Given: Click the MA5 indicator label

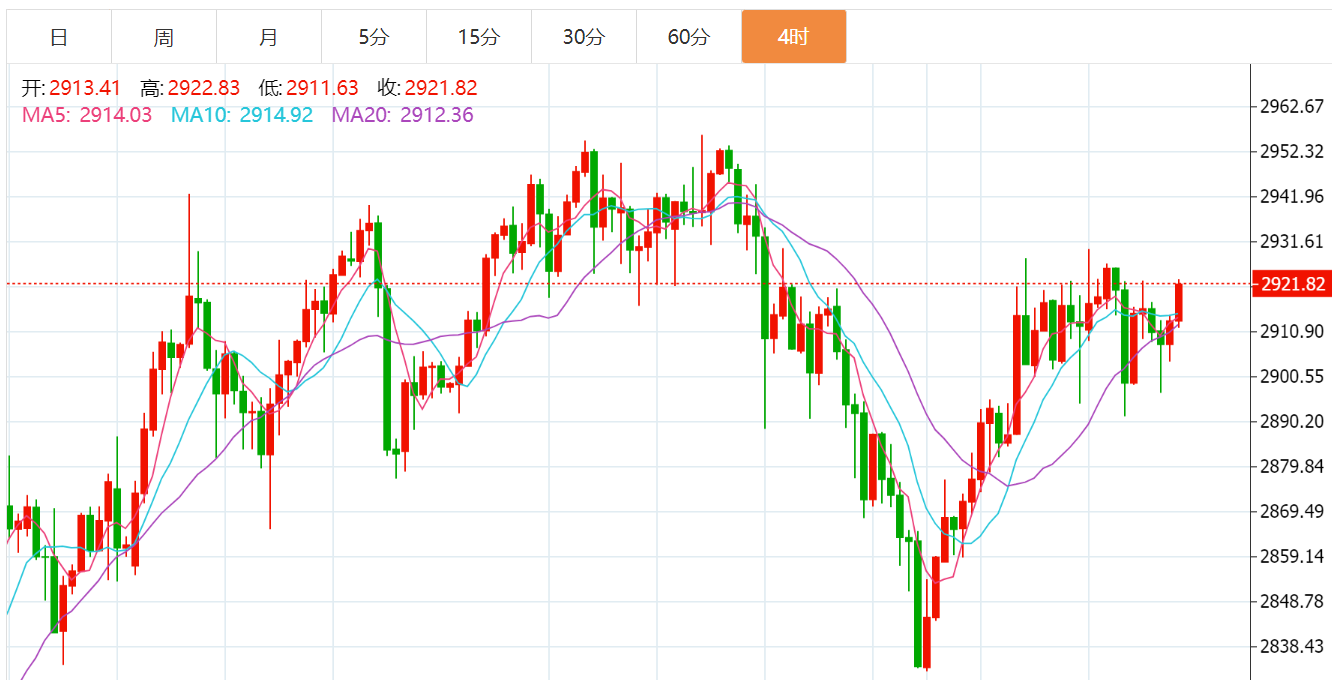Looking at the screenshot, I should pos(87,115).
